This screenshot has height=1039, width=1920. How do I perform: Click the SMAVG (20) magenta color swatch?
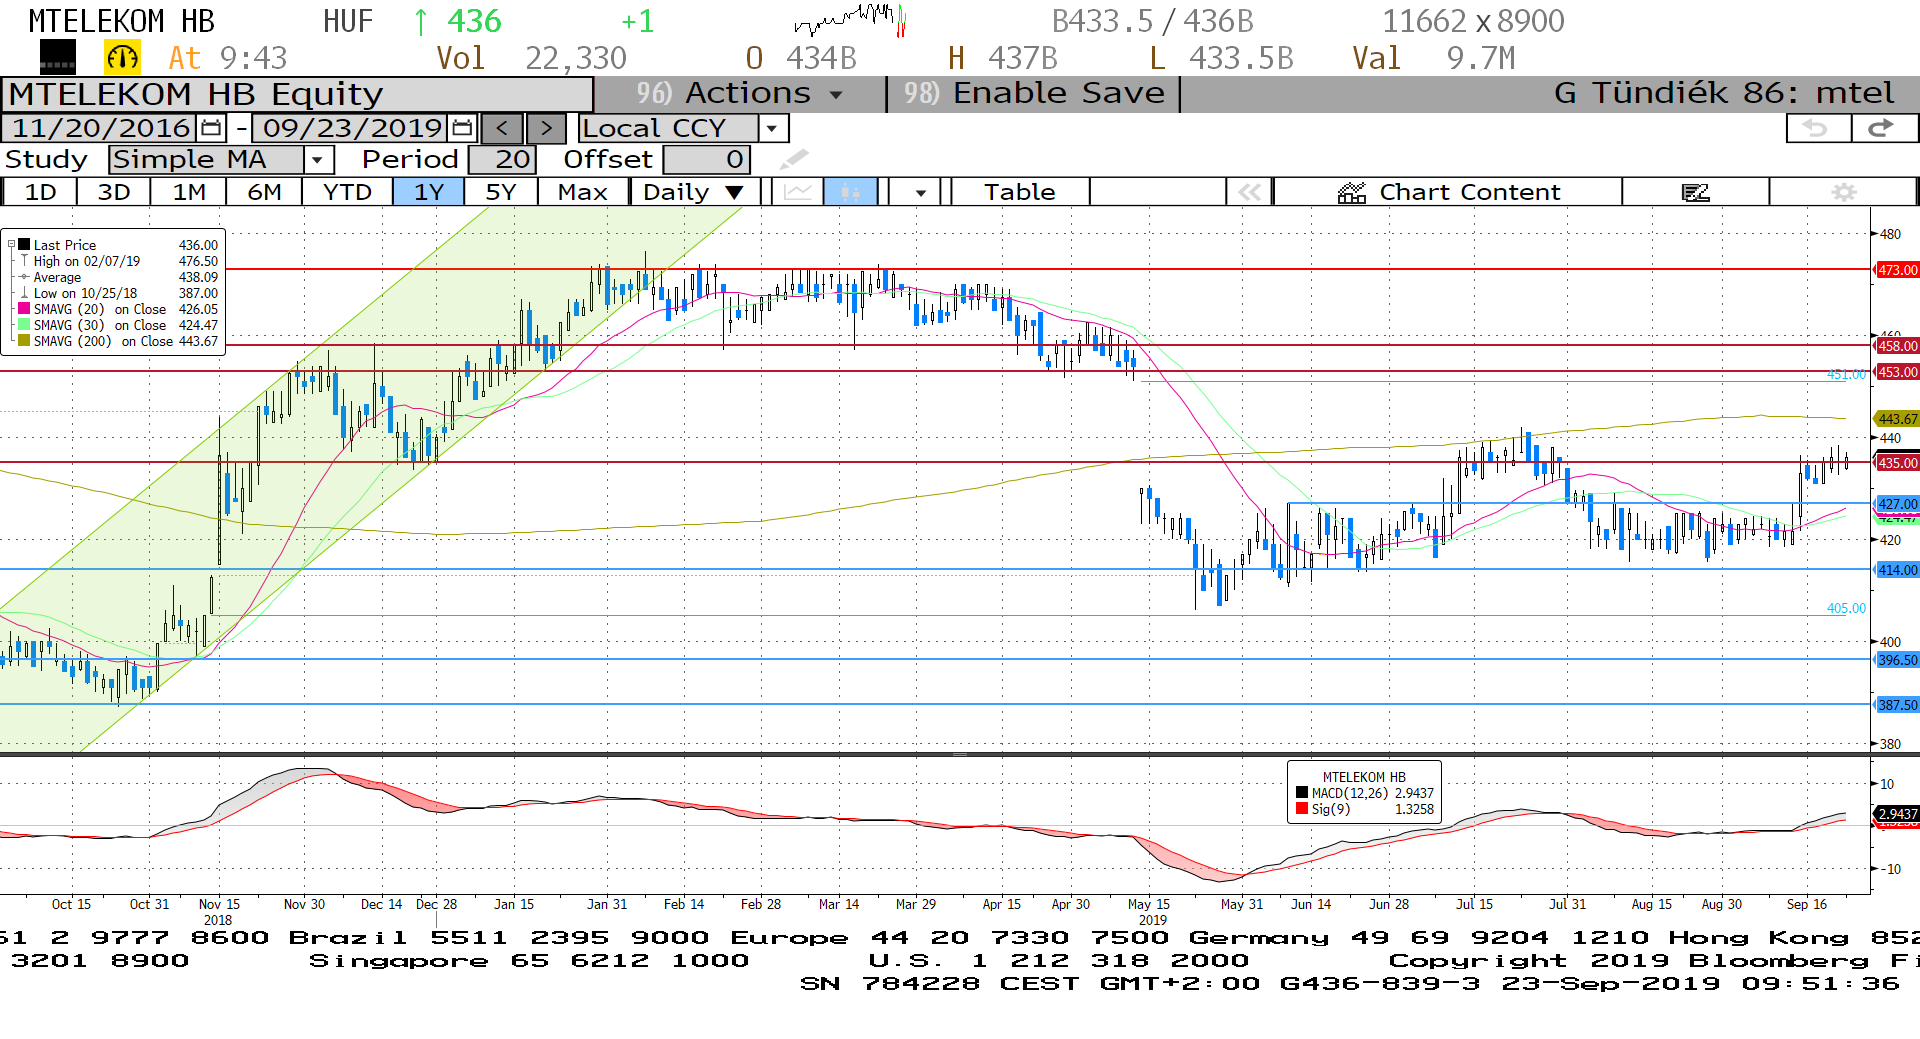tap(24, 308)
